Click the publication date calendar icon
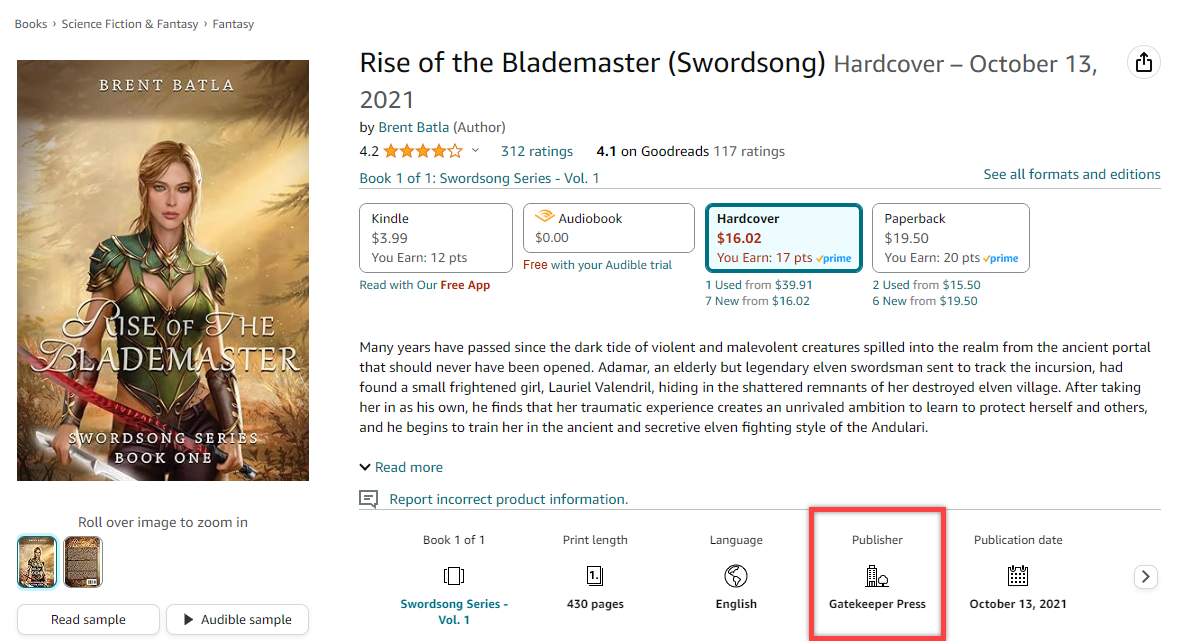 (x=1018, y=575)
